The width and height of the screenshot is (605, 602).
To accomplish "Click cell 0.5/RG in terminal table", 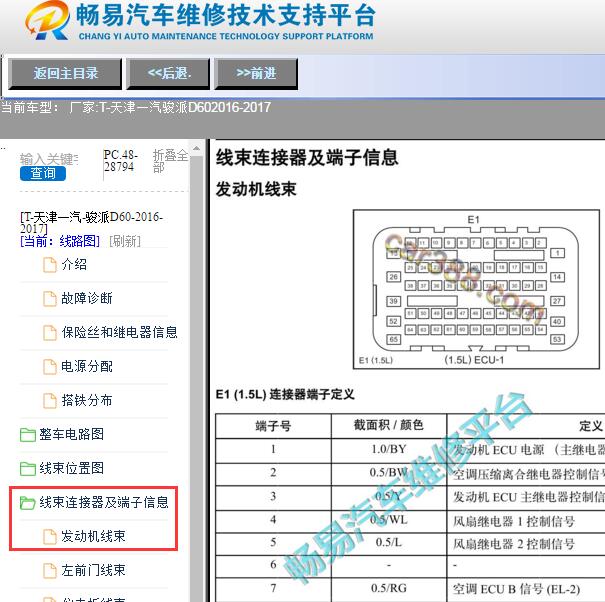I will (x=389, y=588).
